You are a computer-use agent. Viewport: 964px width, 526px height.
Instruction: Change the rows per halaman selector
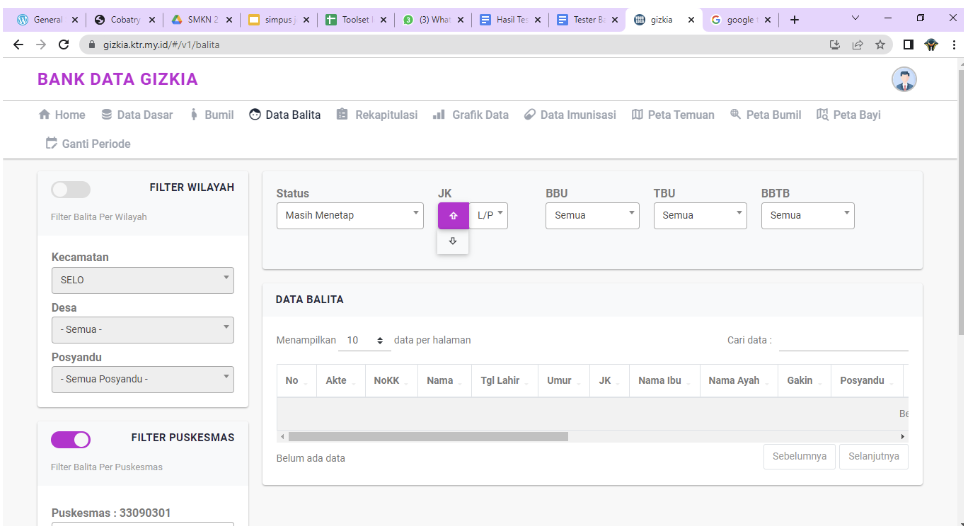coord(365,340)
